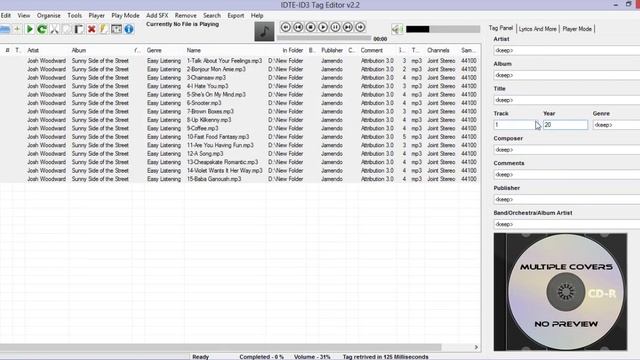
Task: Click the paste clipboard toolbar icon
Action: coord(79,29)
